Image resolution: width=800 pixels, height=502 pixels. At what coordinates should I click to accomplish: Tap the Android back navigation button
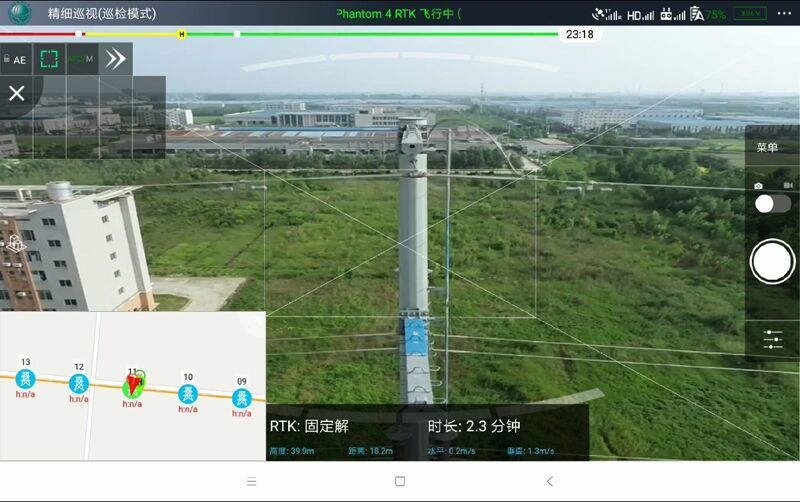point(549,481)
